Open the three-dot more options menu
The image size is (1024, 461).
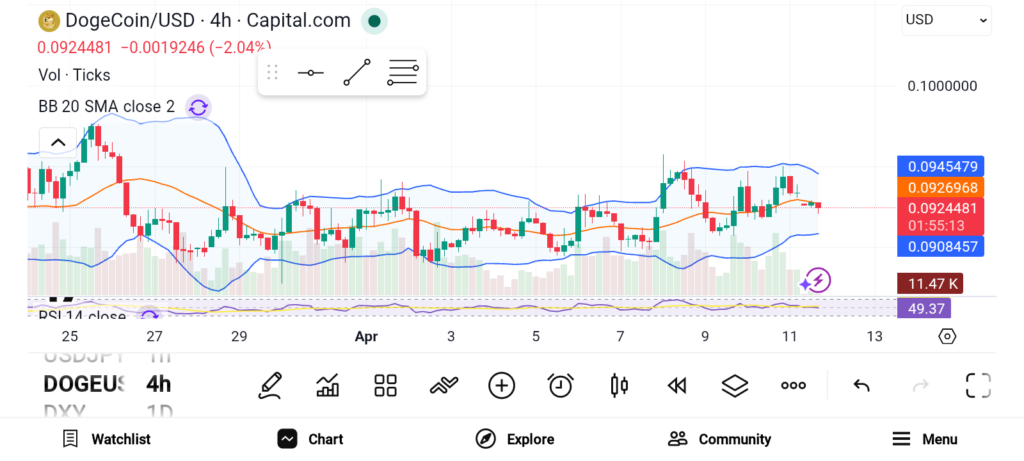793,385
